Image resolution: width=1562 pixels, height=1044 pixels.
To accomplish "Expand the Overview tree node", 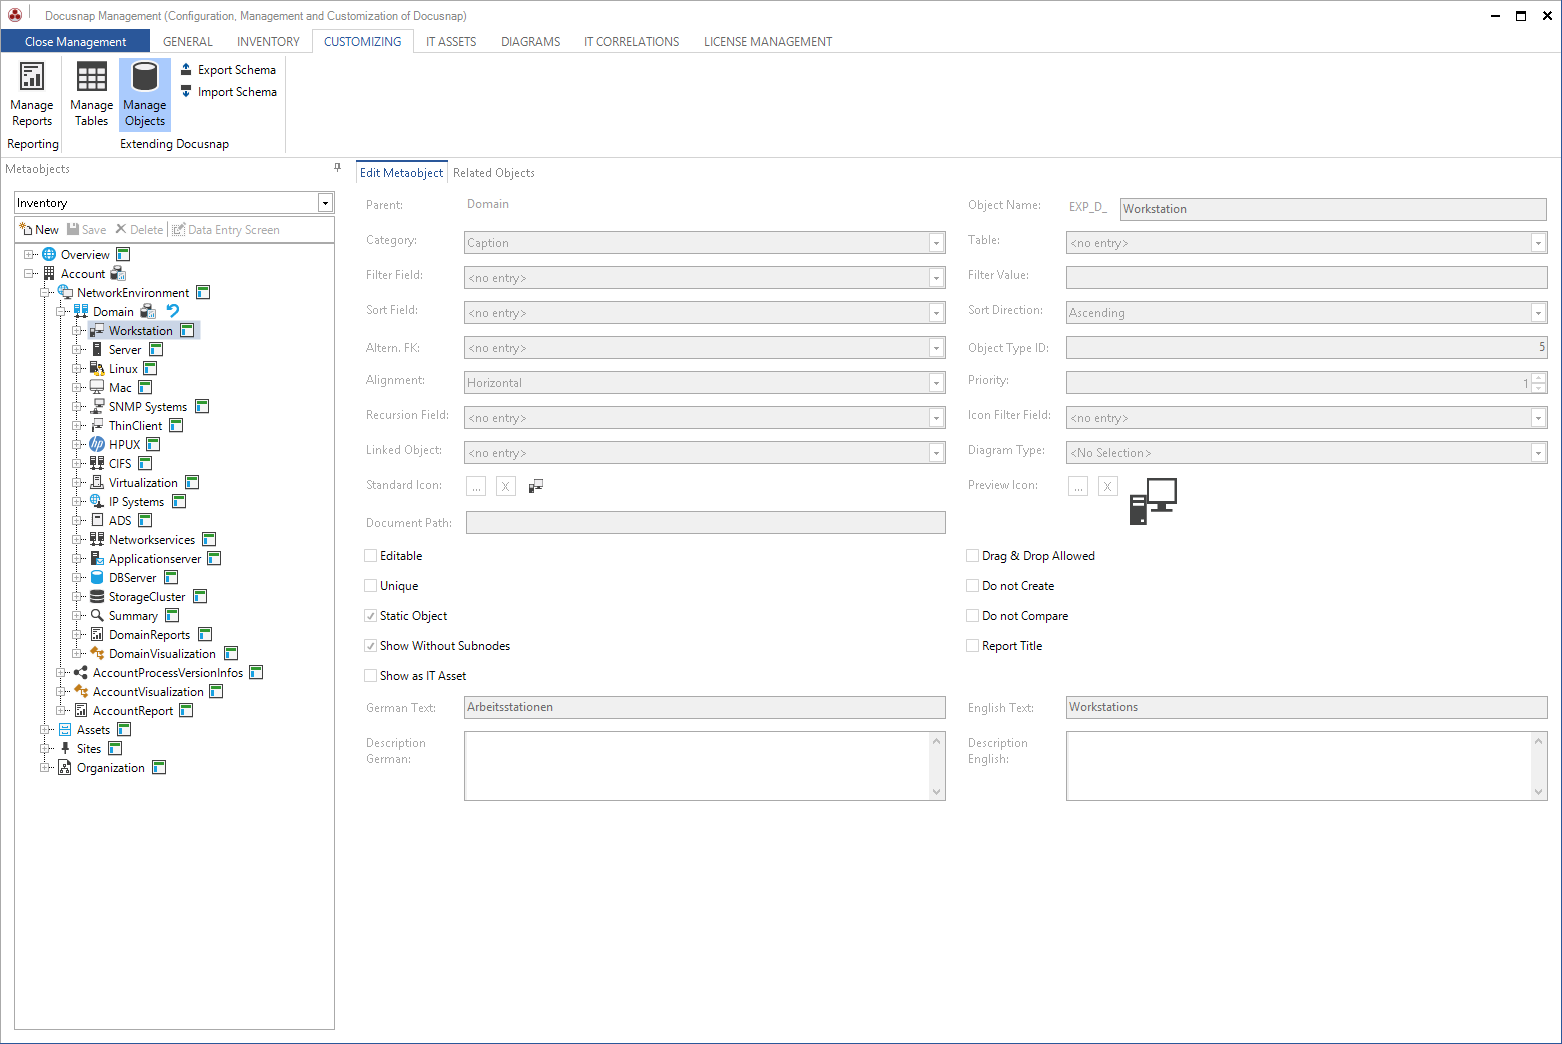I will [29, 254].
